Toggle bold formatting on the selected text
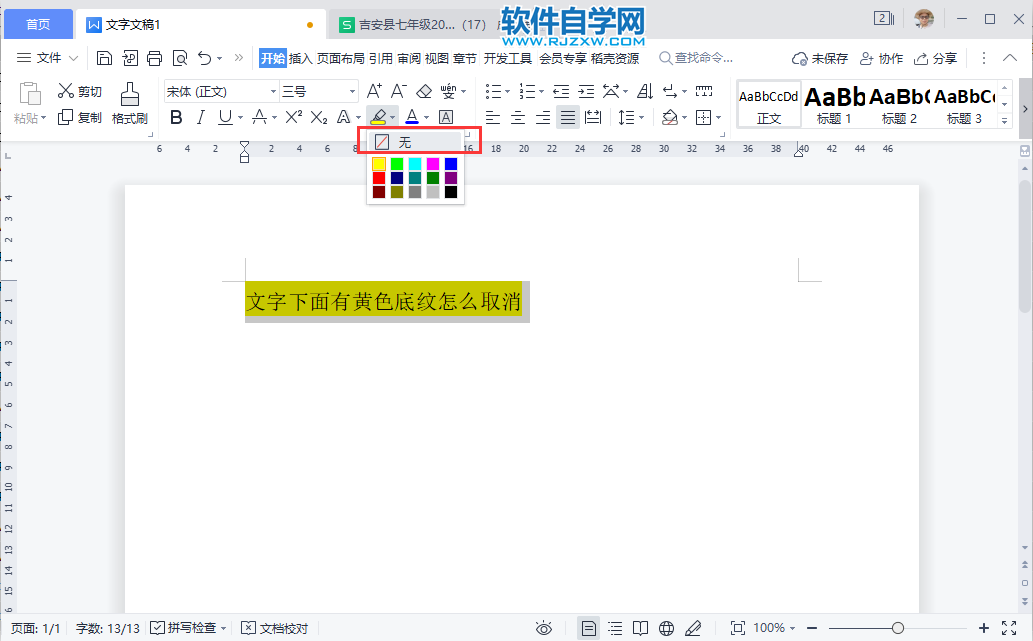The height and width of the screenshot is (641, 1033). click(x=176, y=117)
